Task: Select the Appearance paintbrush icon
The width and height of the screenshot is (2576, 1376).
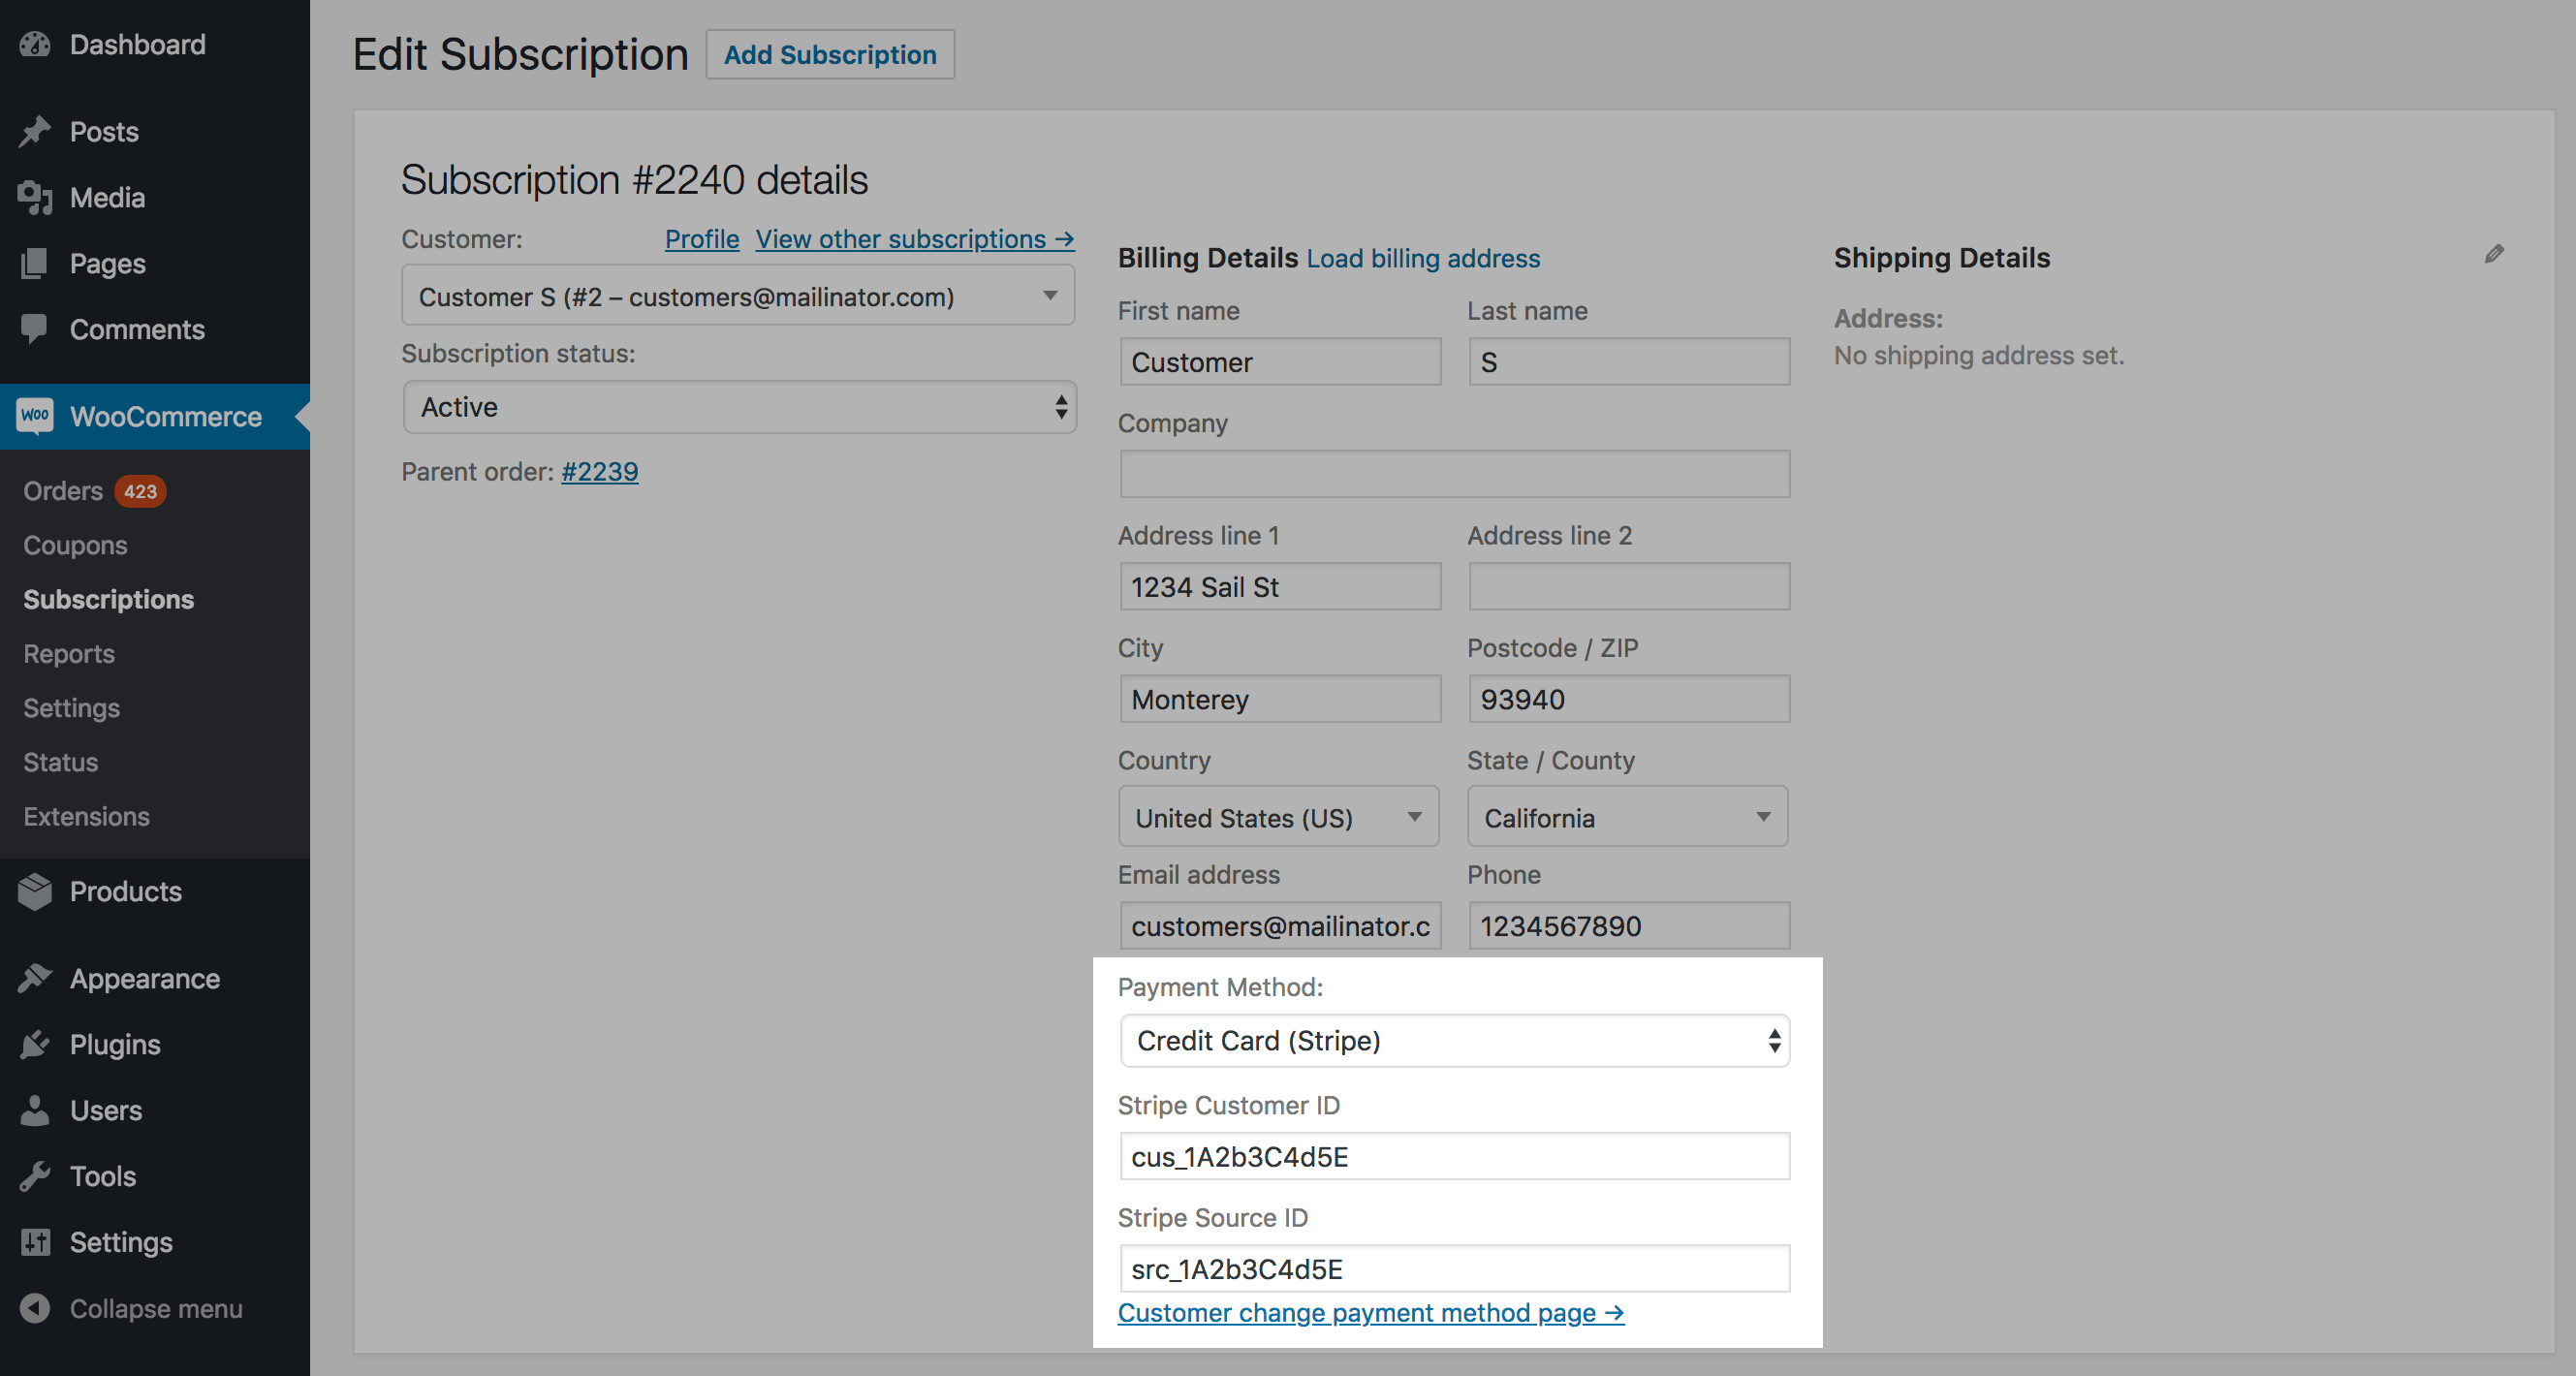Action: (35, 978)
